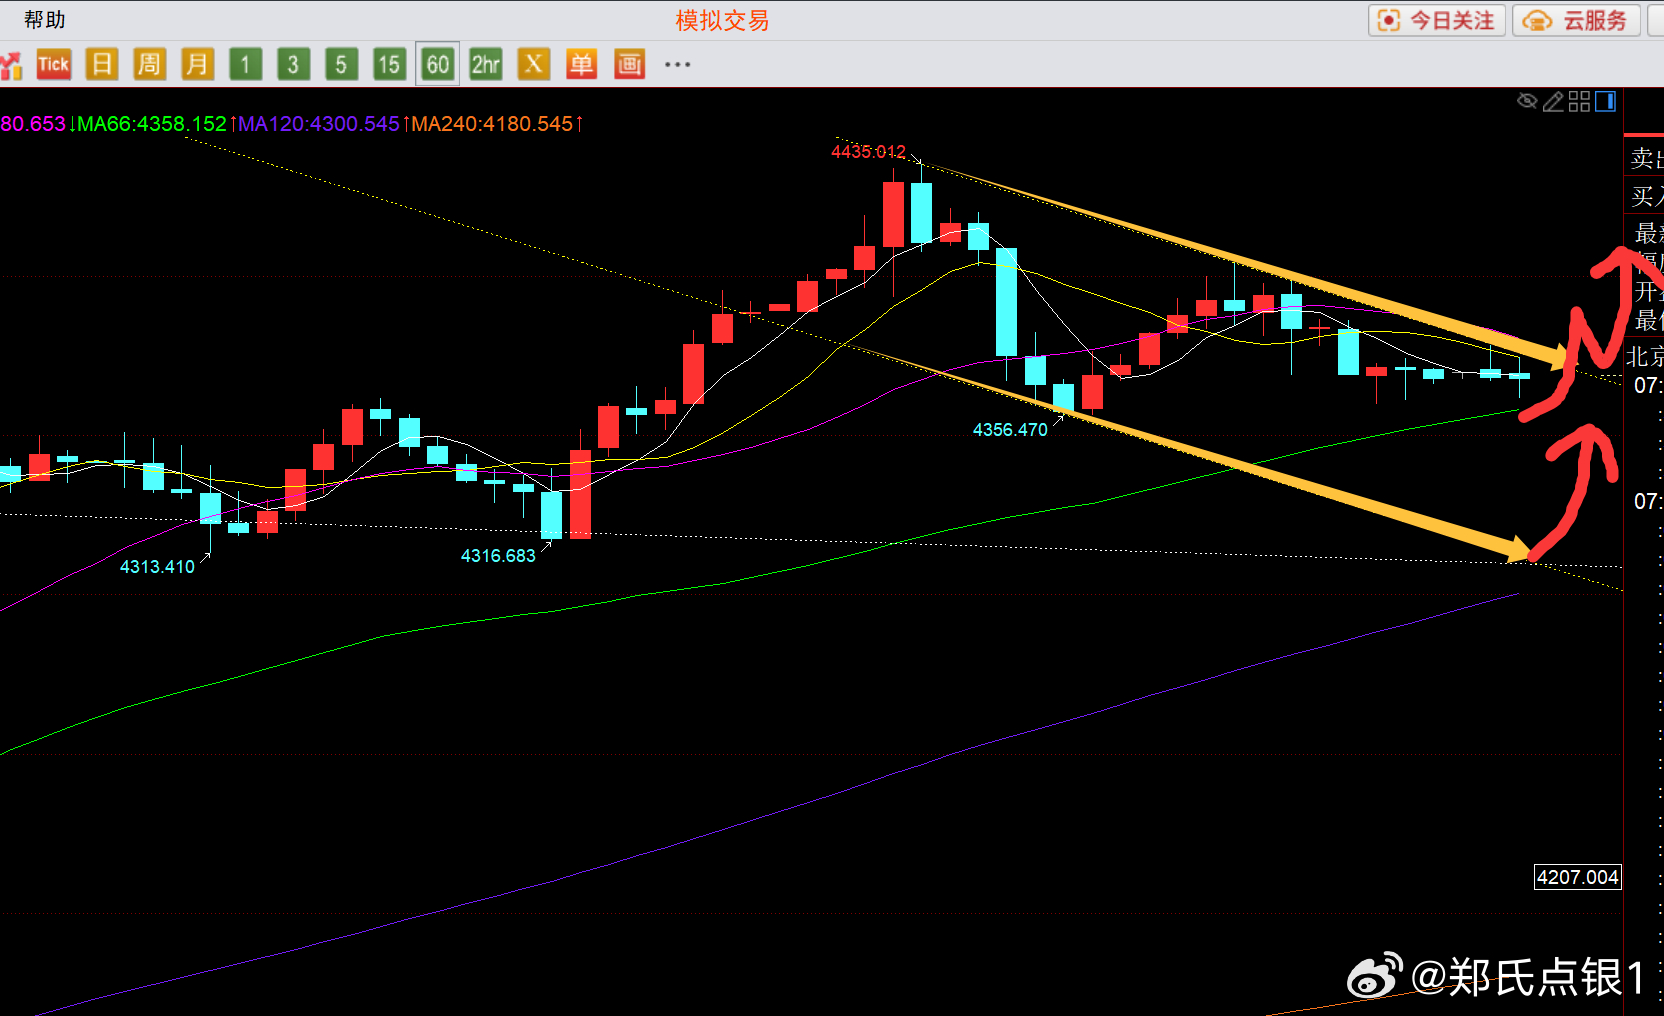Click the MA240:4180.545 indicator label

[492, 124]
